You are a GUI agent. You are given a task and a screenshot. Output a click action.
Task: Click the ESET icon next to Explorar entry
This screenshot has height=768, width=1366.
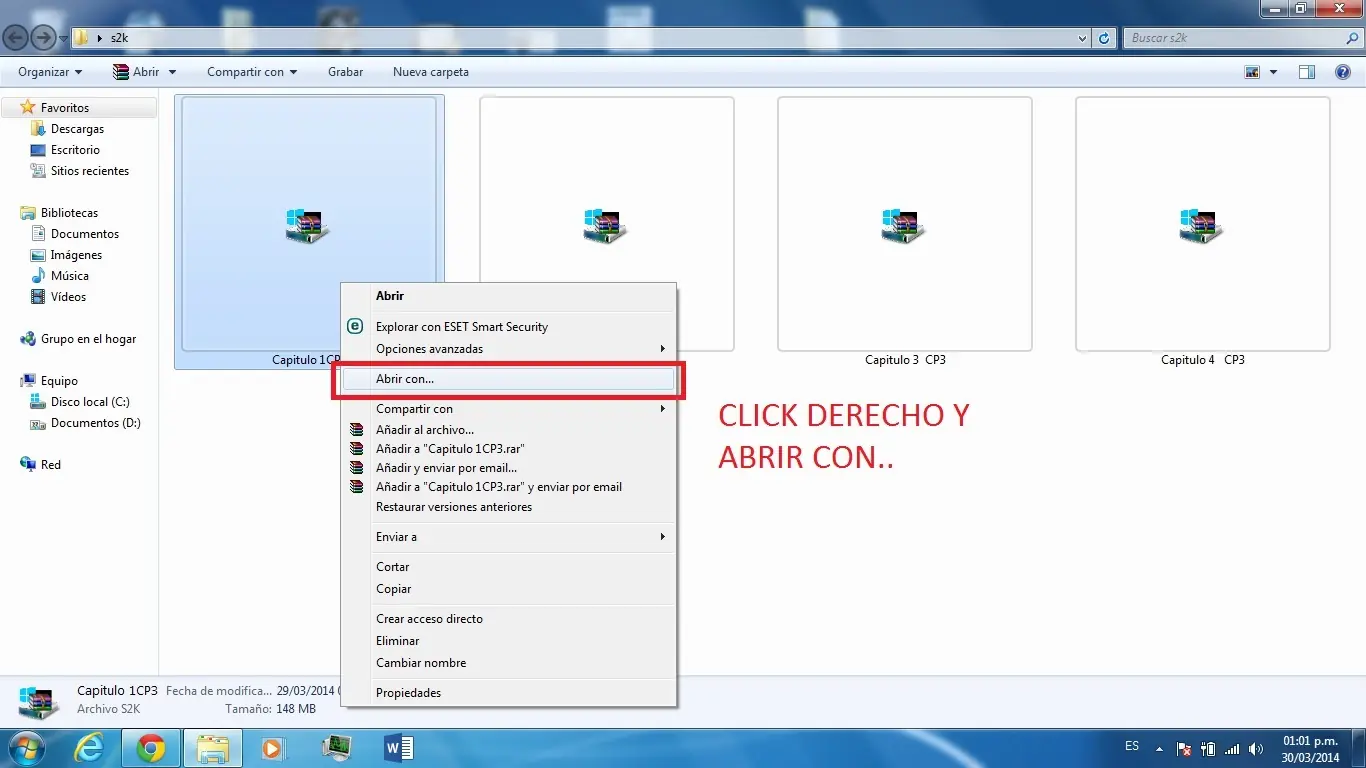(x=354, y=326)
